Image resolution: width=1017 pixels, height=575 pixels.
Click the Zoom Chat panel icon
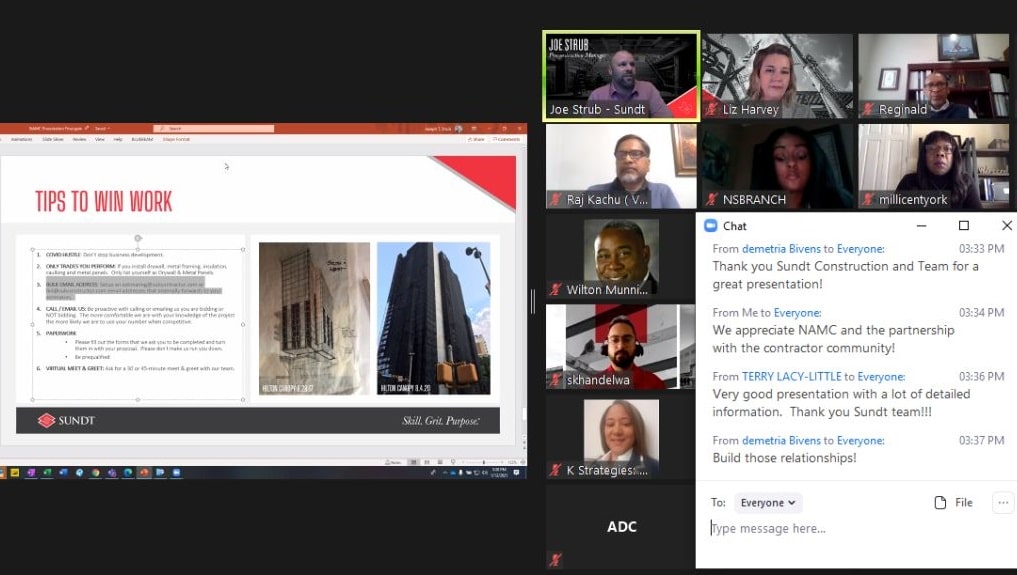[710, 226]
